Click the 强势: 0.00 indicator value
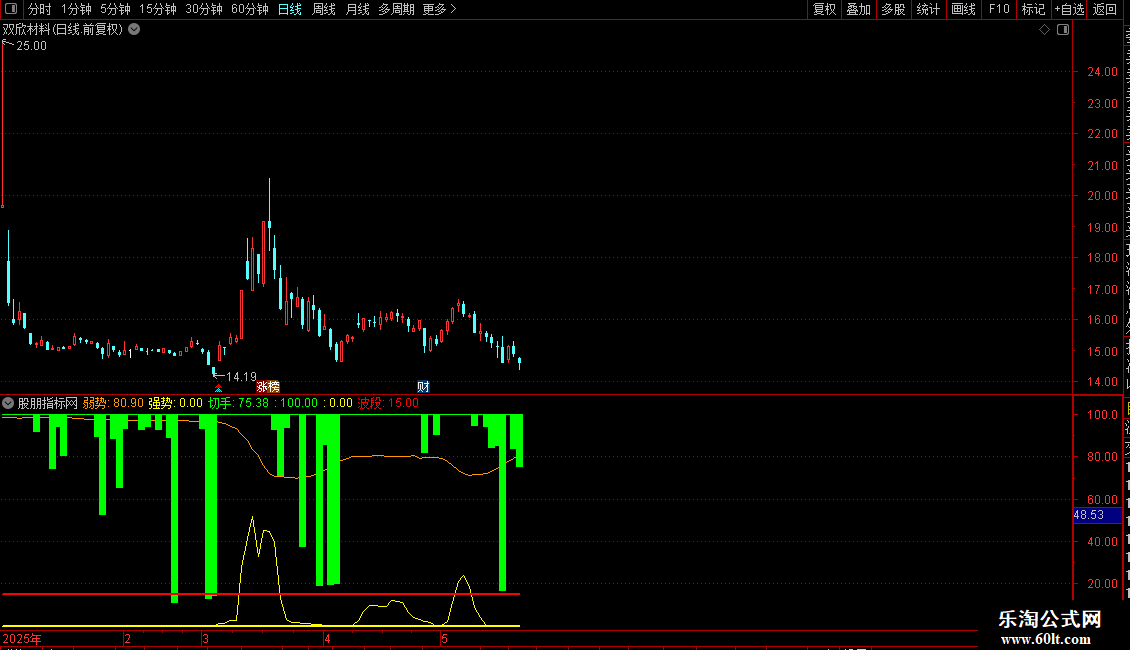1130x650 pixels. click(x=175, y=403)
